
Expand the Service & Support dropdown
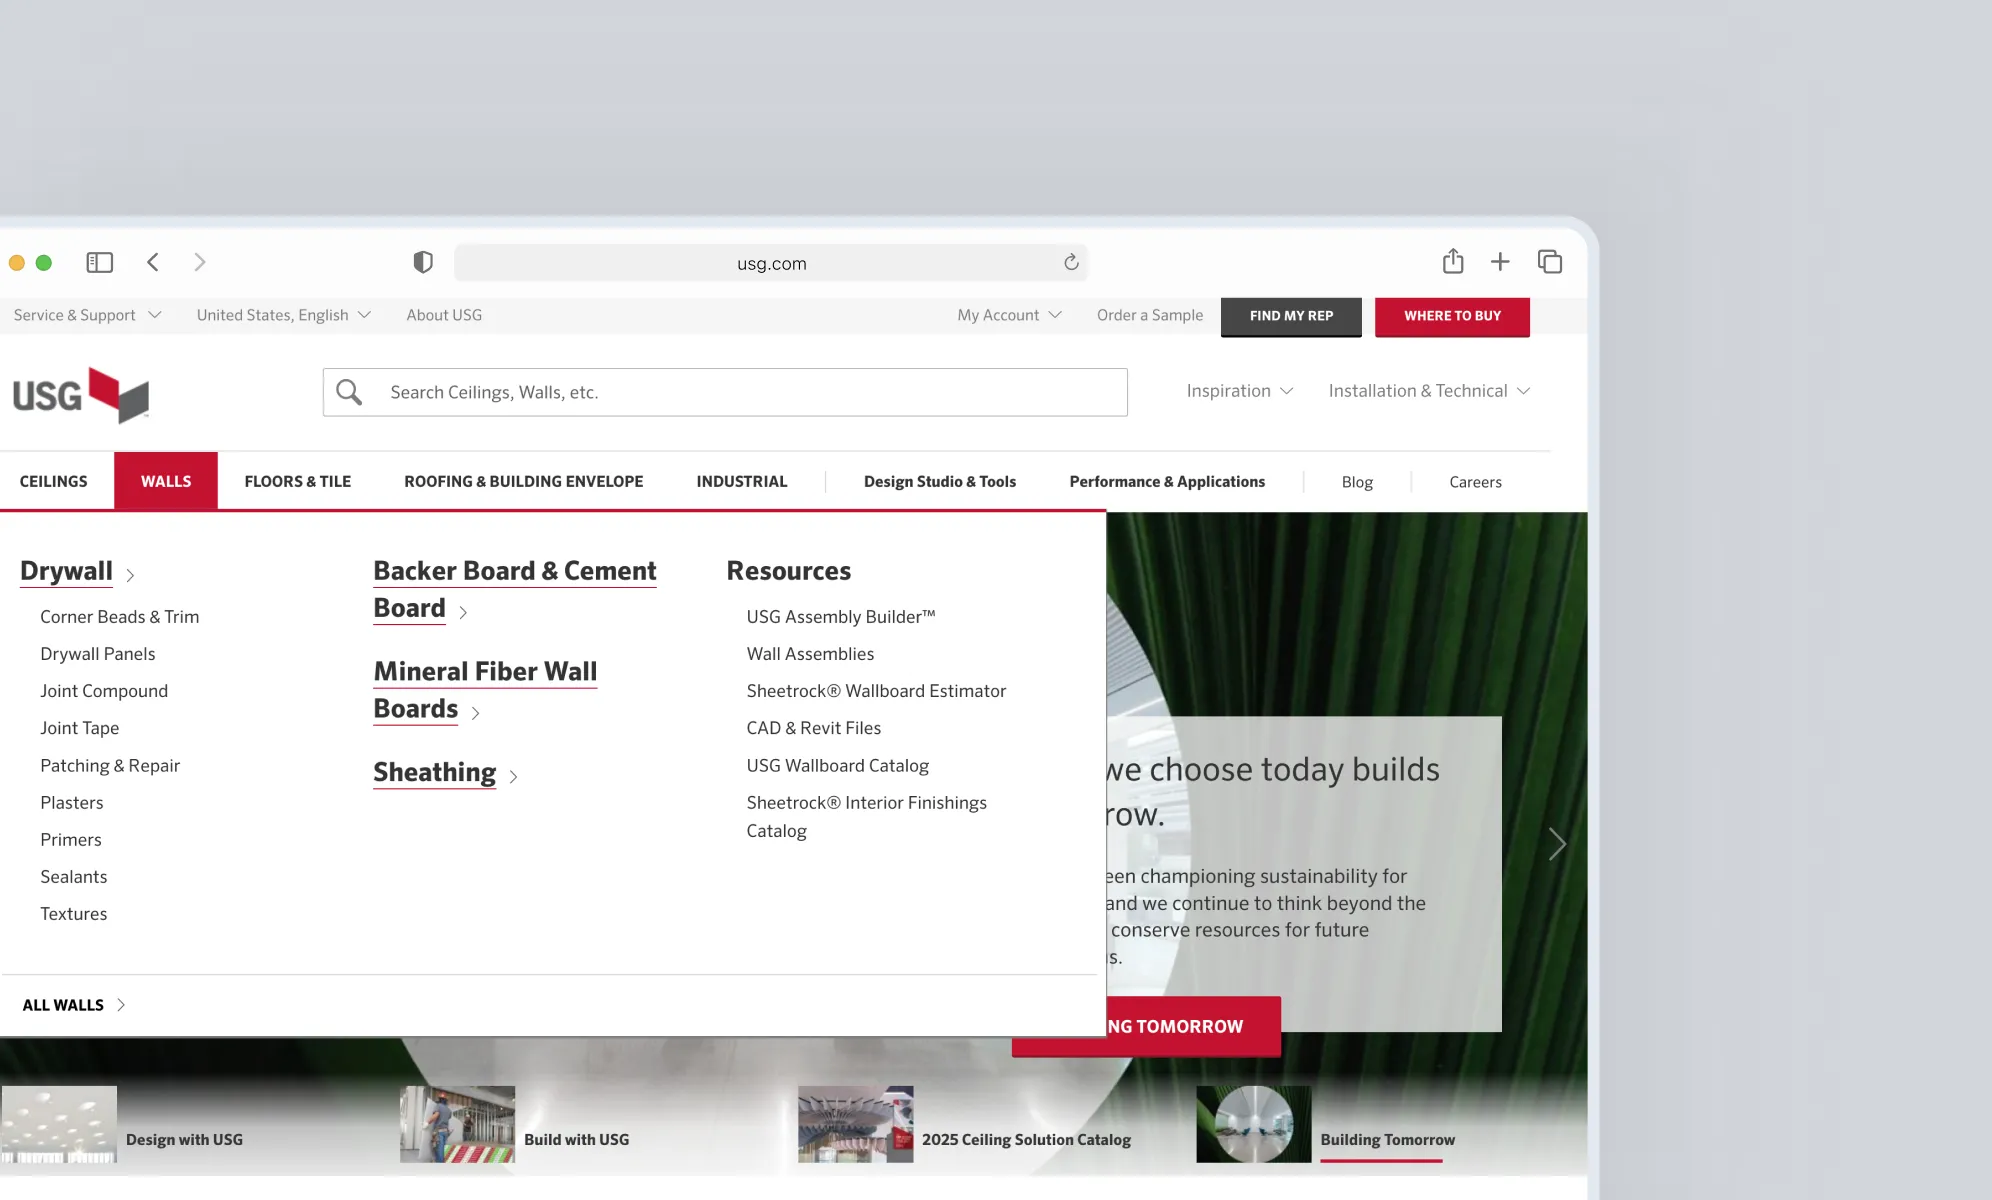pyautogui.click(x=87, y=315)
